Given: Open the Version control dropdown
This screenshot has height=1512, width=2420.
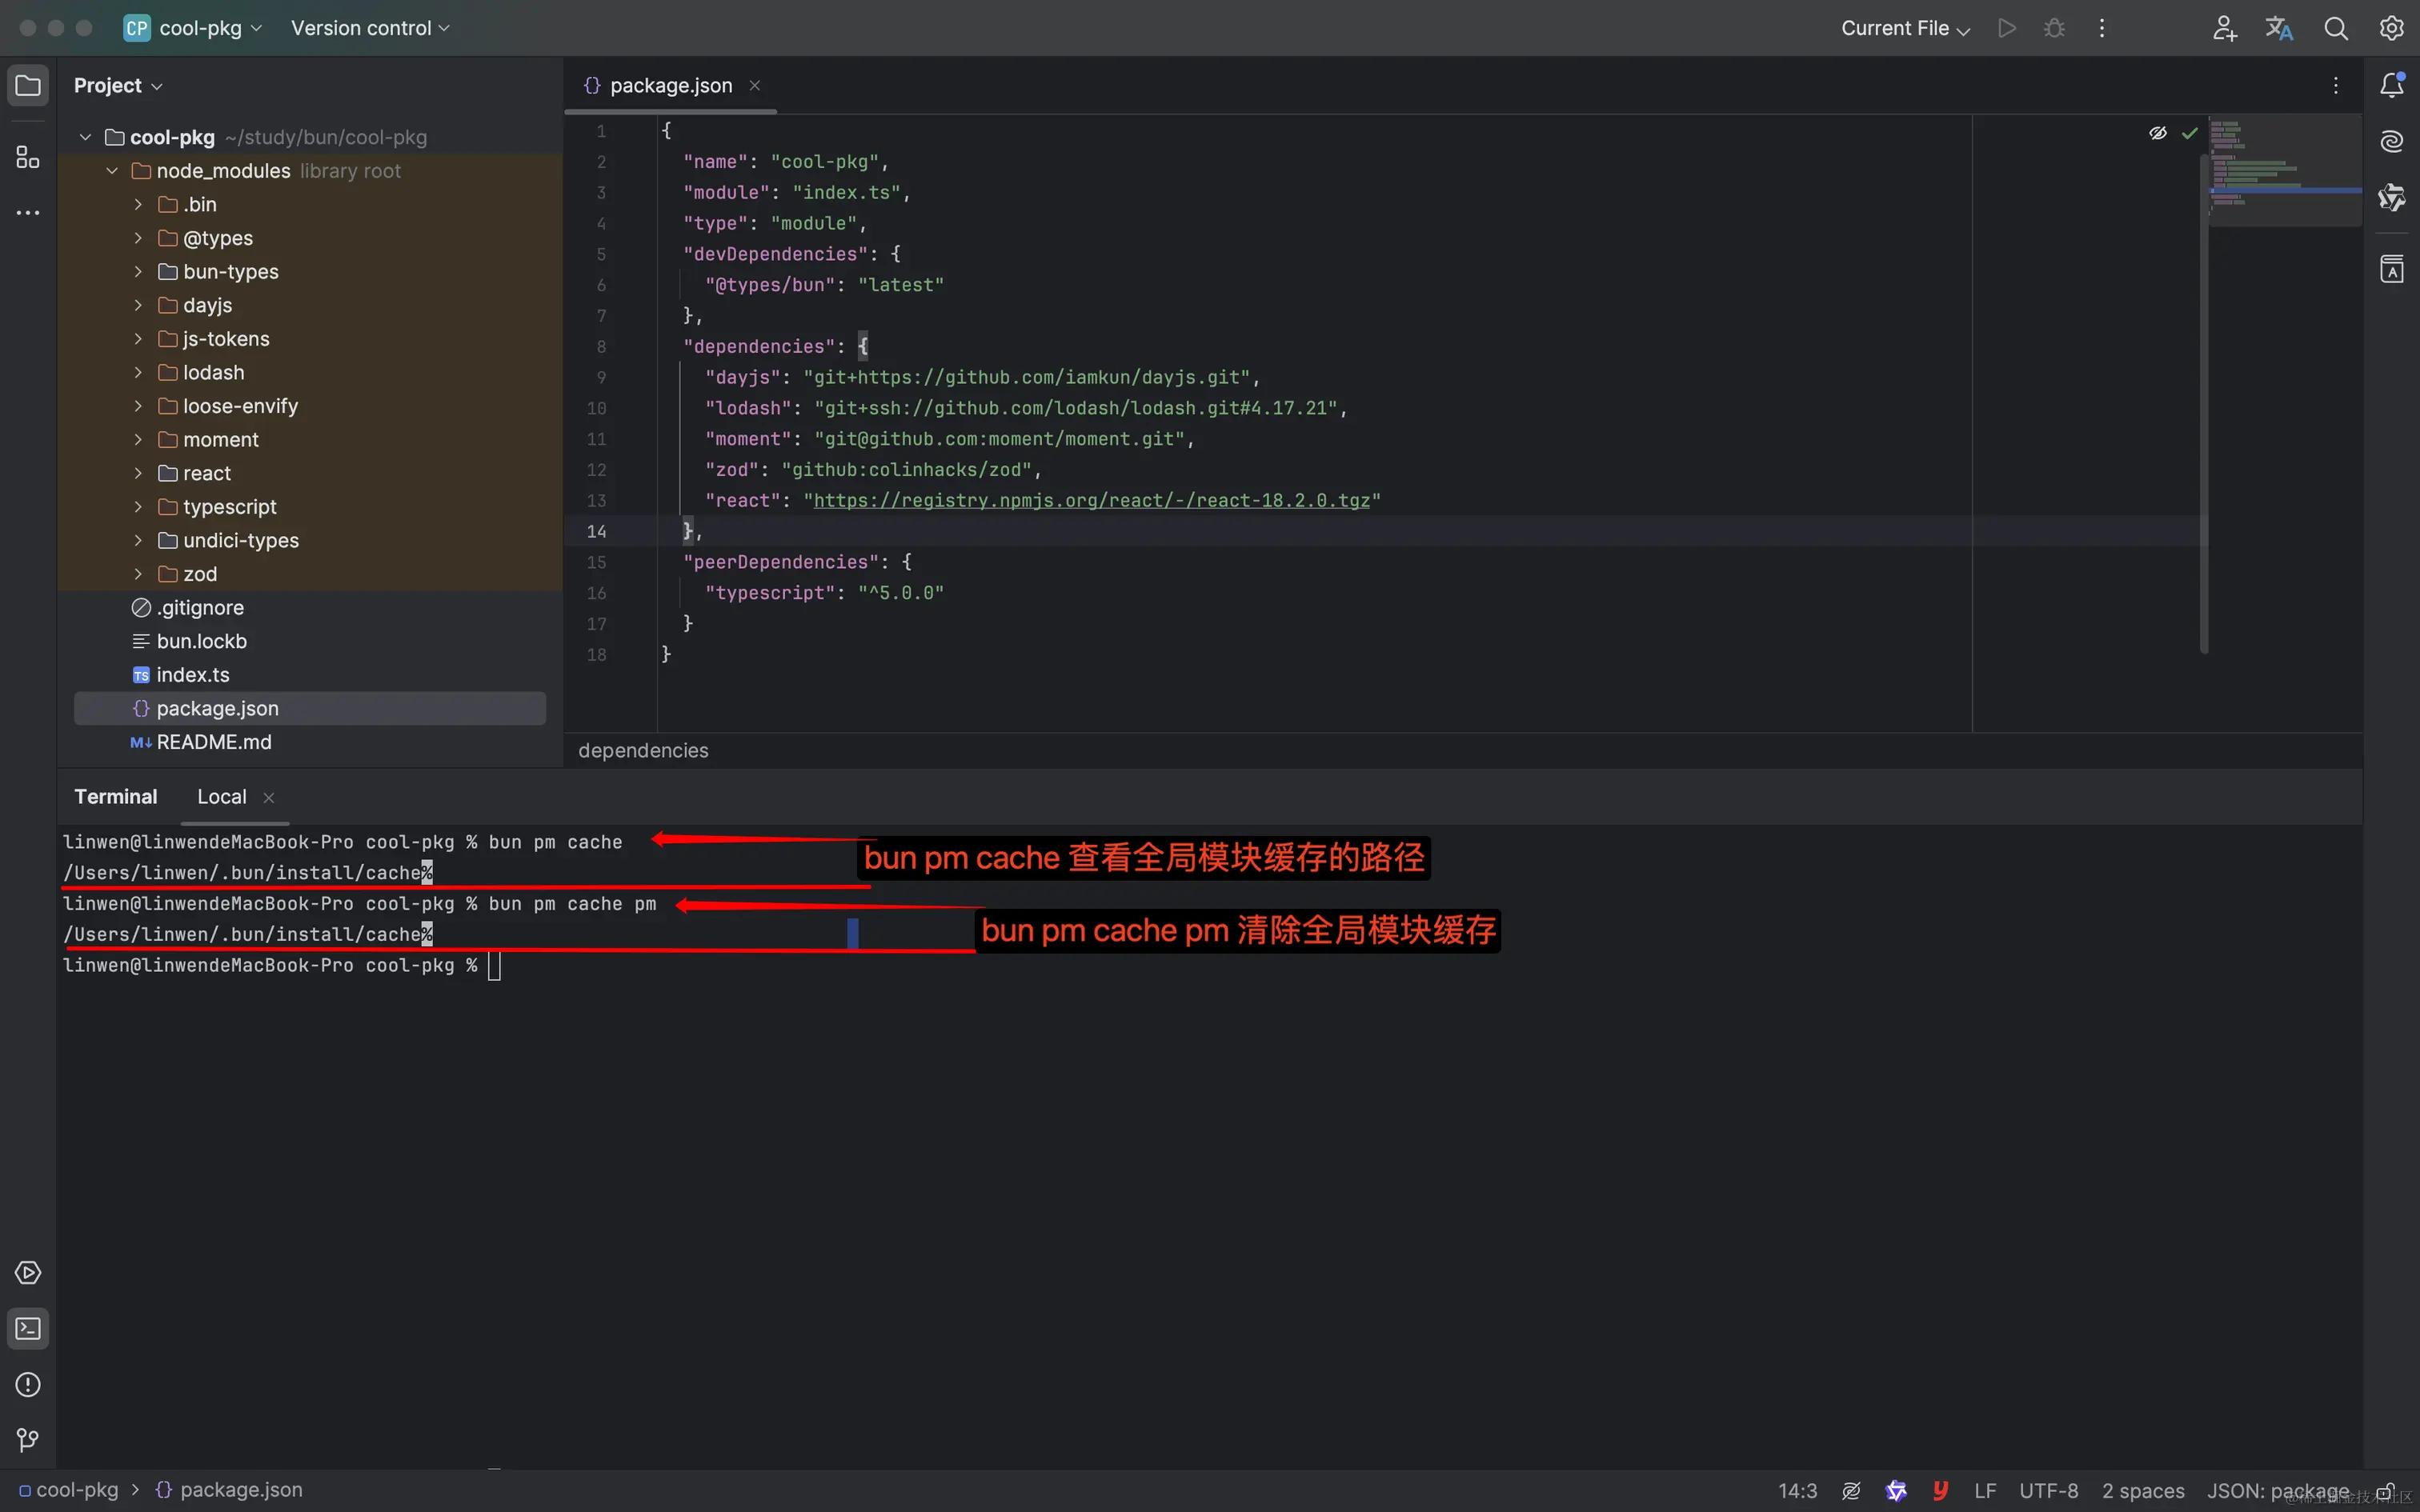Looking at the screenshot, I should [370, 28].
